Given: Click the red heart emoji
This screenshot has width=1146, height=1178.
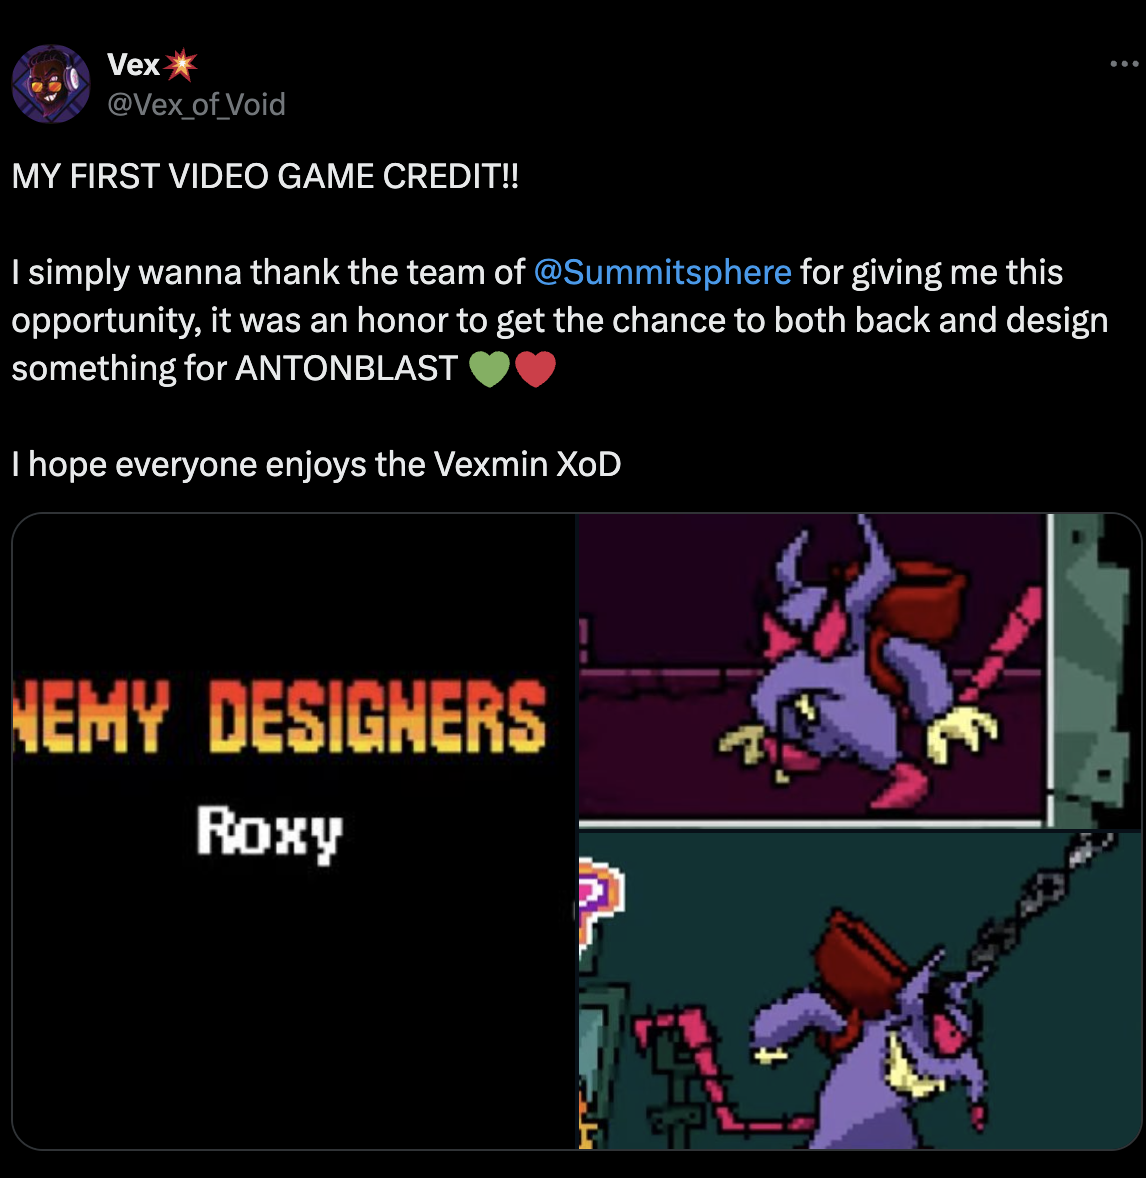Looking at the screenshot, I should point(535,369).
